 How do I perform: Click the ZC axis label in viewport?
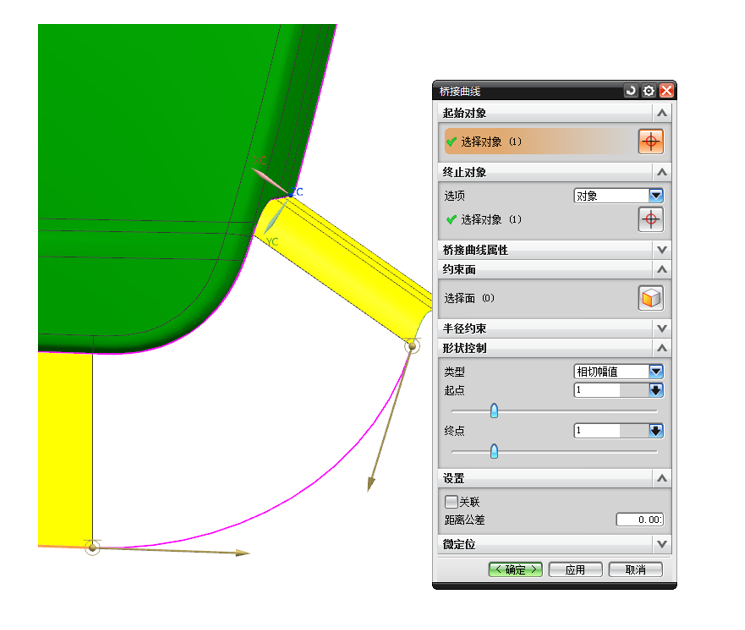coord(297,192)
